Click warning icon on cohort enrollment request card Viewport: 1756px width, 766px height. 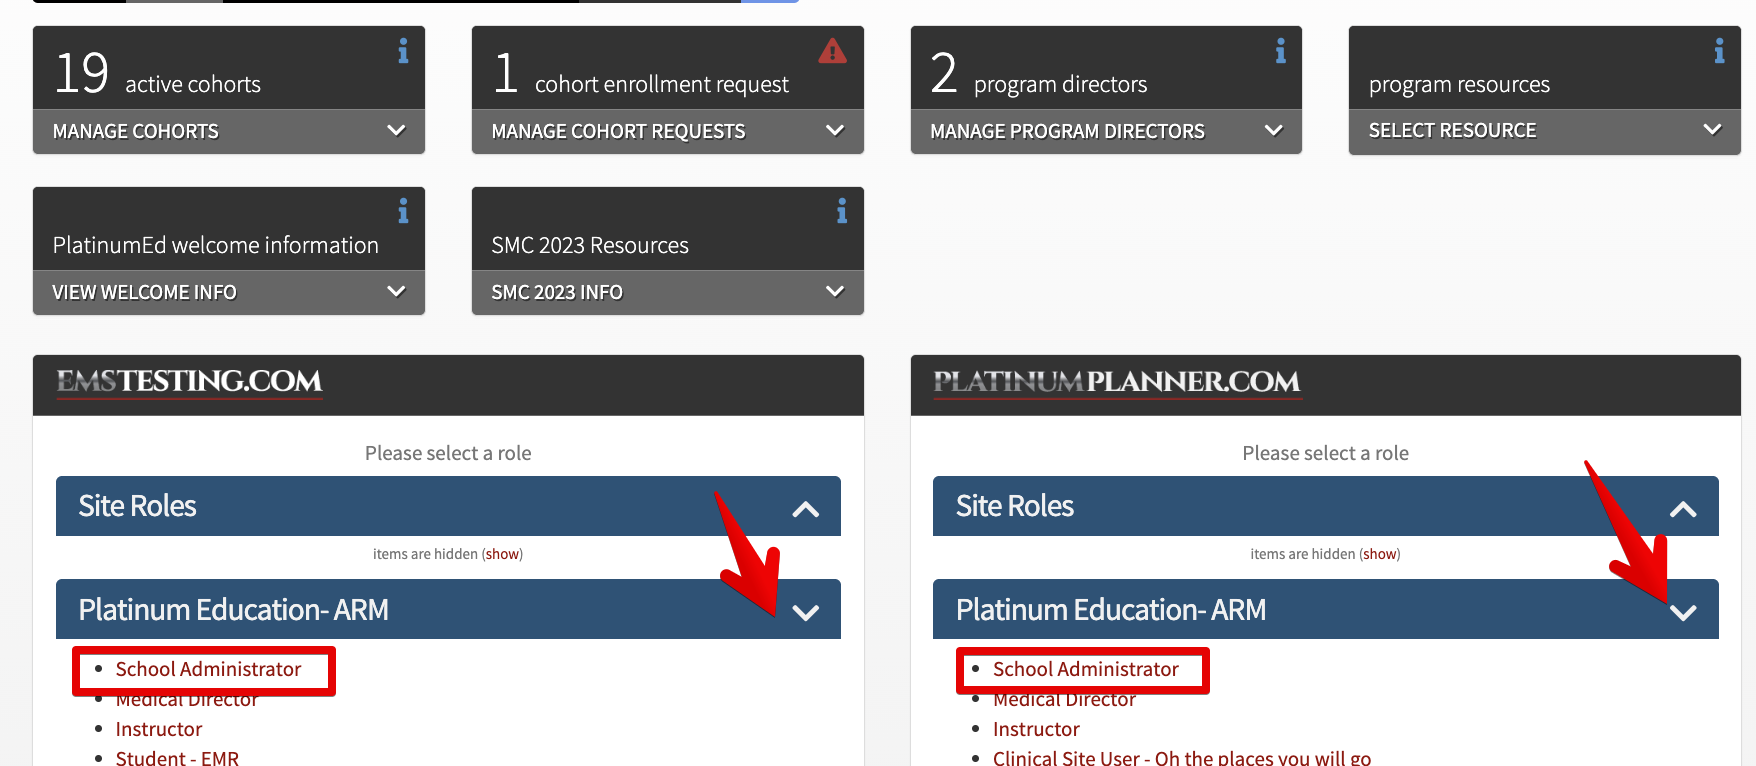(832, 51)
